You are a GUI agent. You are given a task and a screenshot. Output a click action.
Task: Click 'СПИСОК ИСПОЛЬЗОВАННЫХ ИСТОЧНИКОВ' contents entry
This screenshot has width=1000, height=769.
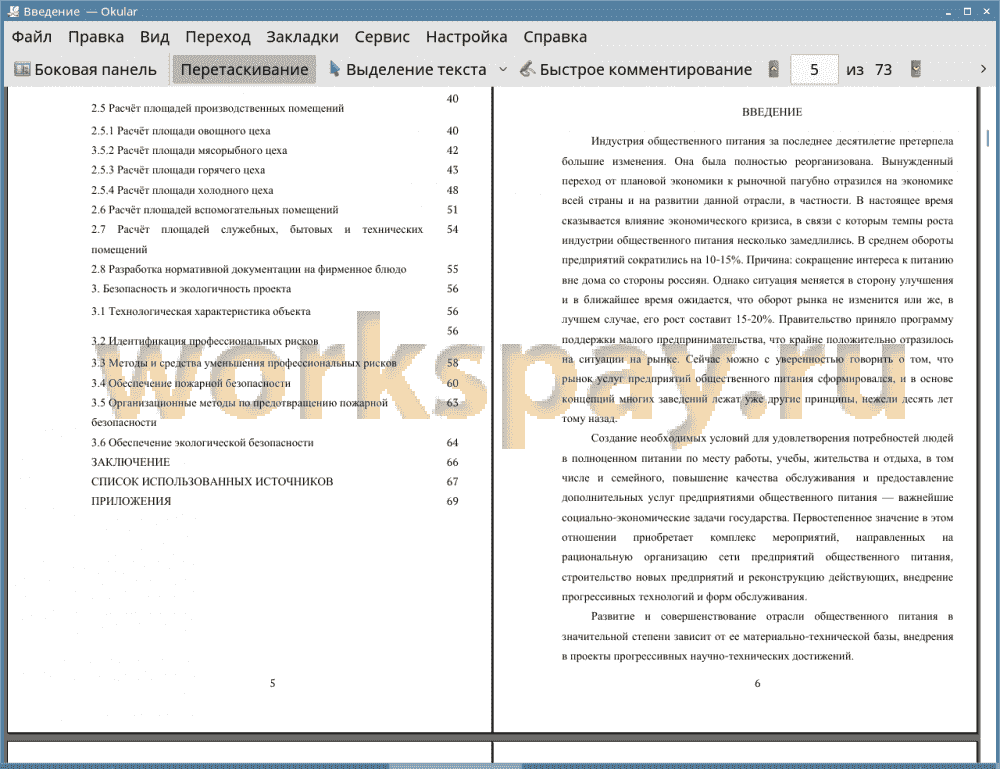[x=212, y=481]
